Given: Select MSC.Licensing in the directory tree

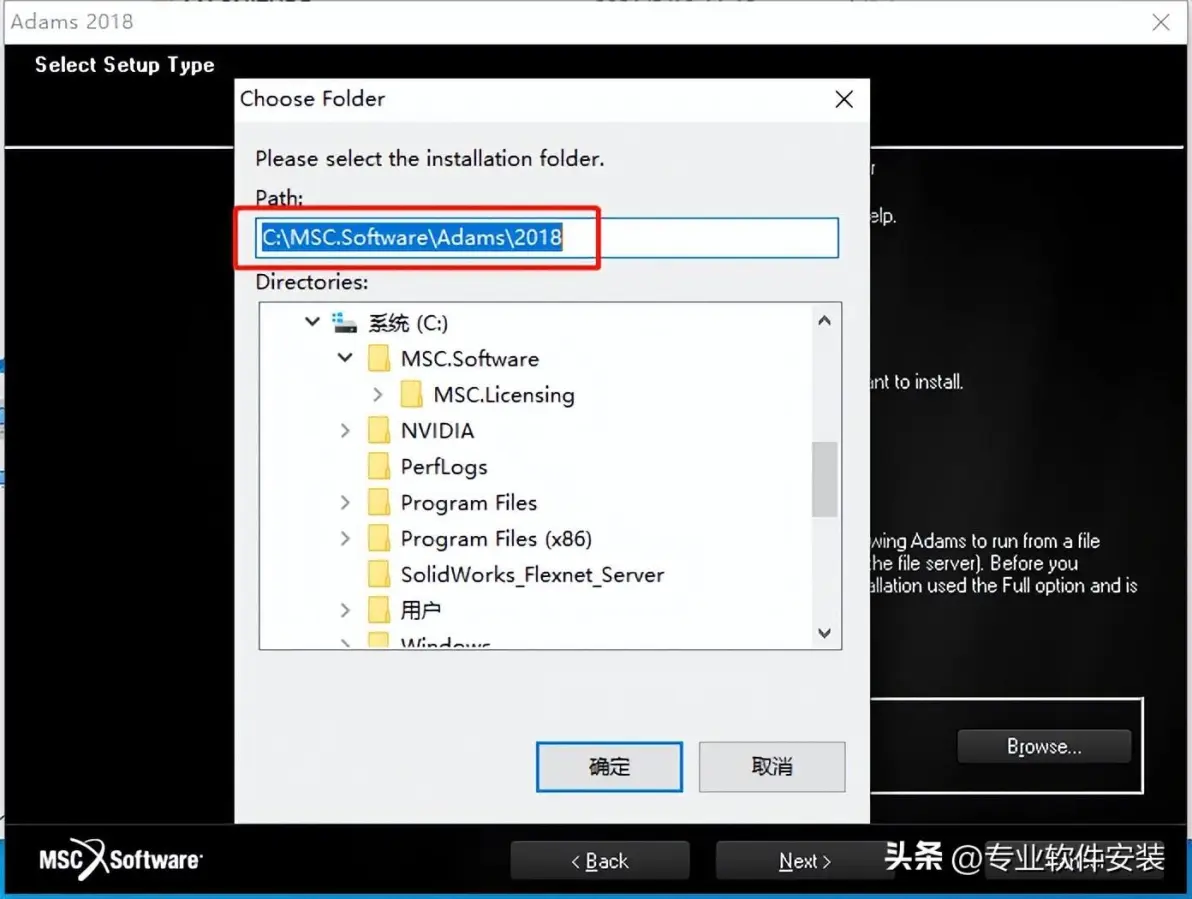Looking at the screenshot, I should coord(504,395).
